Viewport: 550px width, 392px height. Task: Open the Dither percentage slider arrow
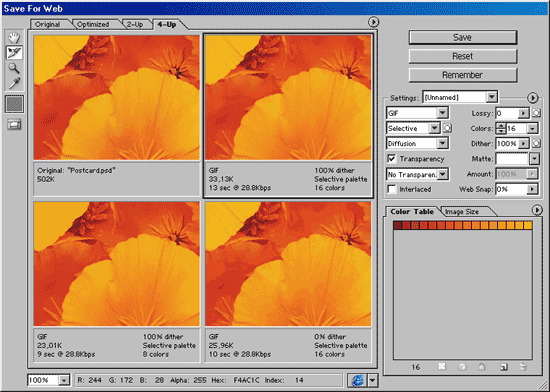pyautogui.click(x=523, y=143)
